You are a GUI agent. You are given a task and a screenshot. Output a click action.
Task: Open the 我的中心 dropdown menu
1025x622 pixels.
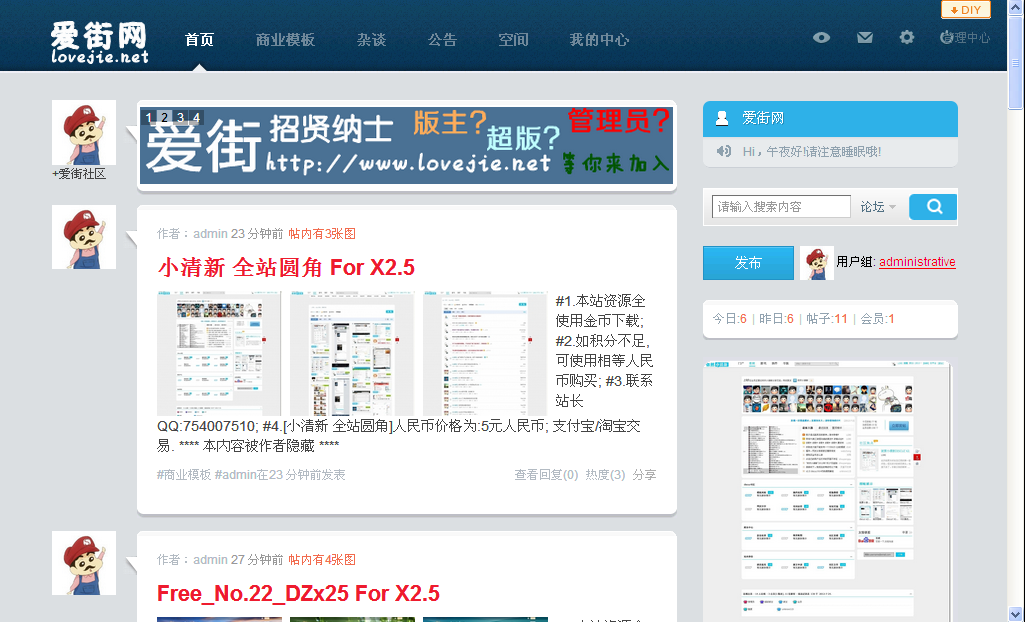599,40
